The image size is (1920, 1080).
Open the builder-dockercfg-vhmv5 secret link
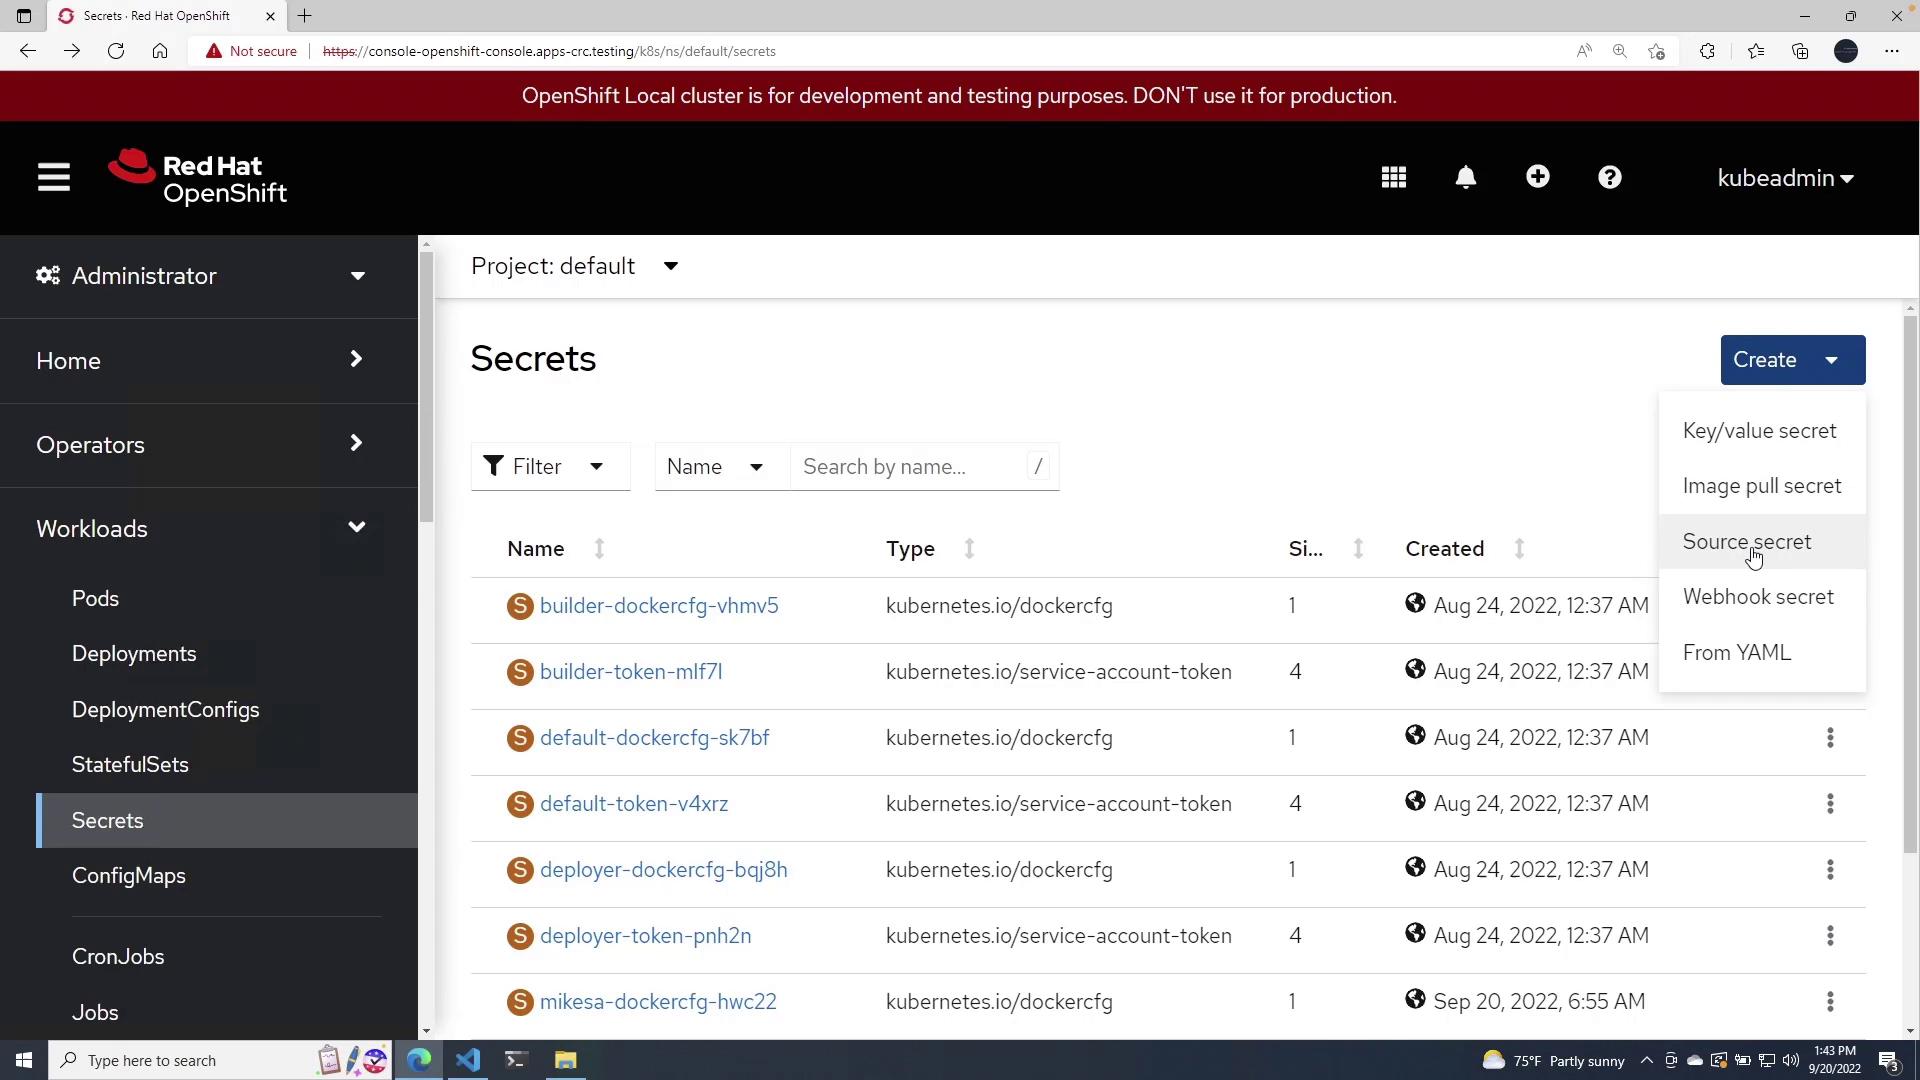pos(659,606)
